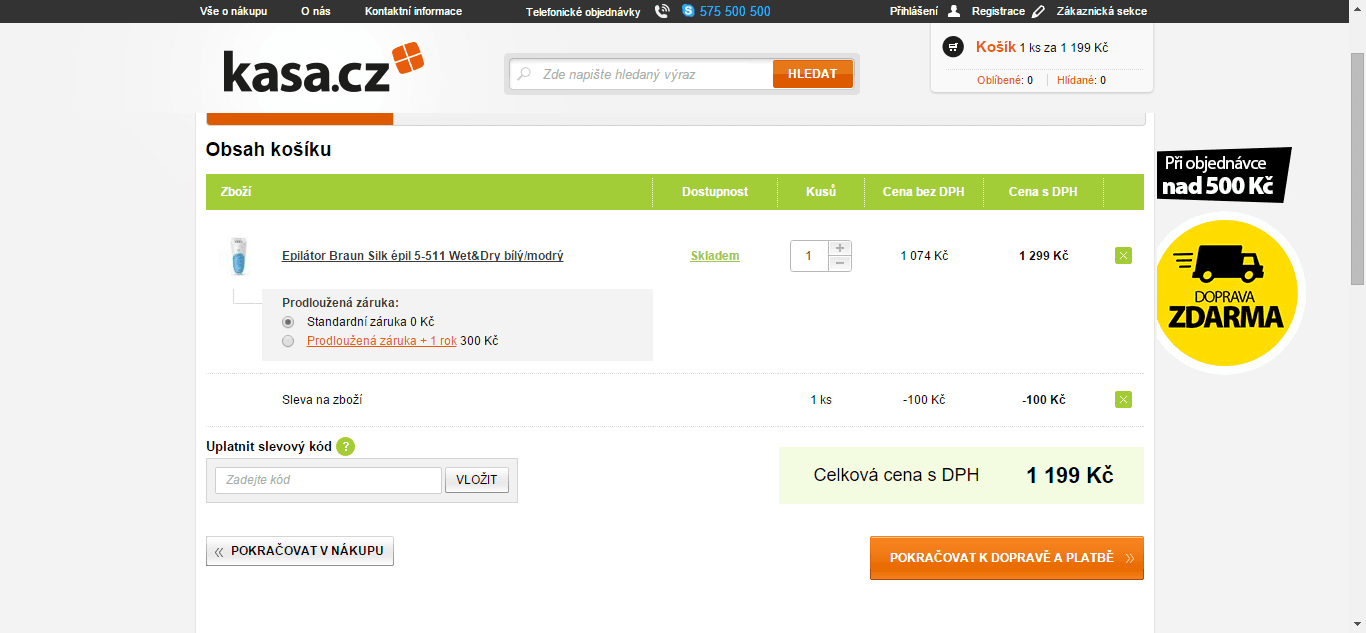The height and width of the screenshot is (633, 1366).
Task: Click the phone orders handset icon
Action: pyautogui.click(x=662, y=11)
